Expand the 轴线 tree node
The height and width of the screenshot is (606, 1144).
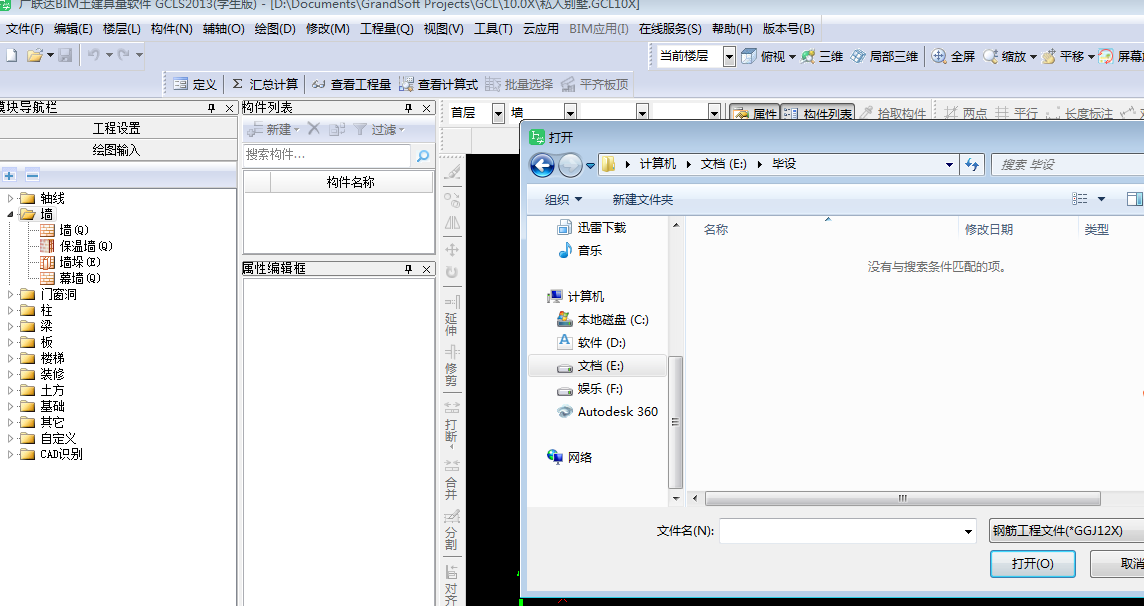(10, 198)
